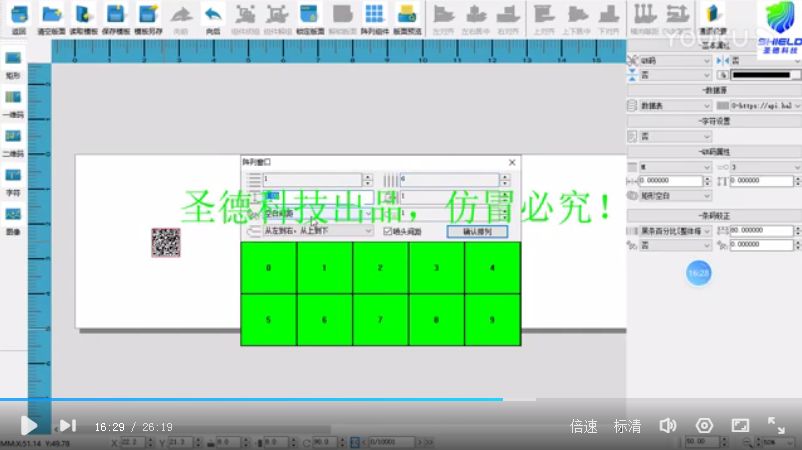Toggle web fullscreen mode icon
802x450 pixels.
click(x=740, y=425)
